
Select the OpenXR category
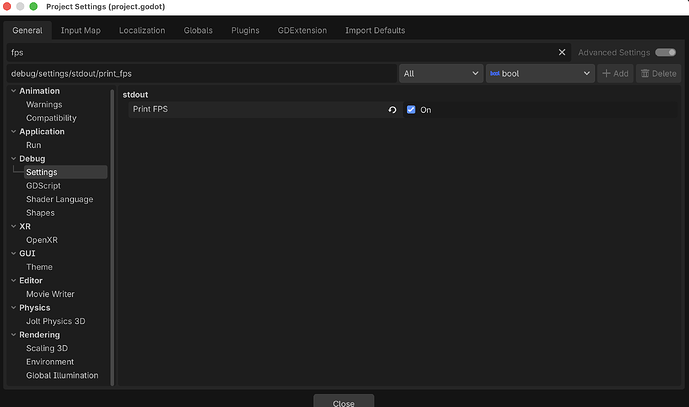(x=42, y=240)
